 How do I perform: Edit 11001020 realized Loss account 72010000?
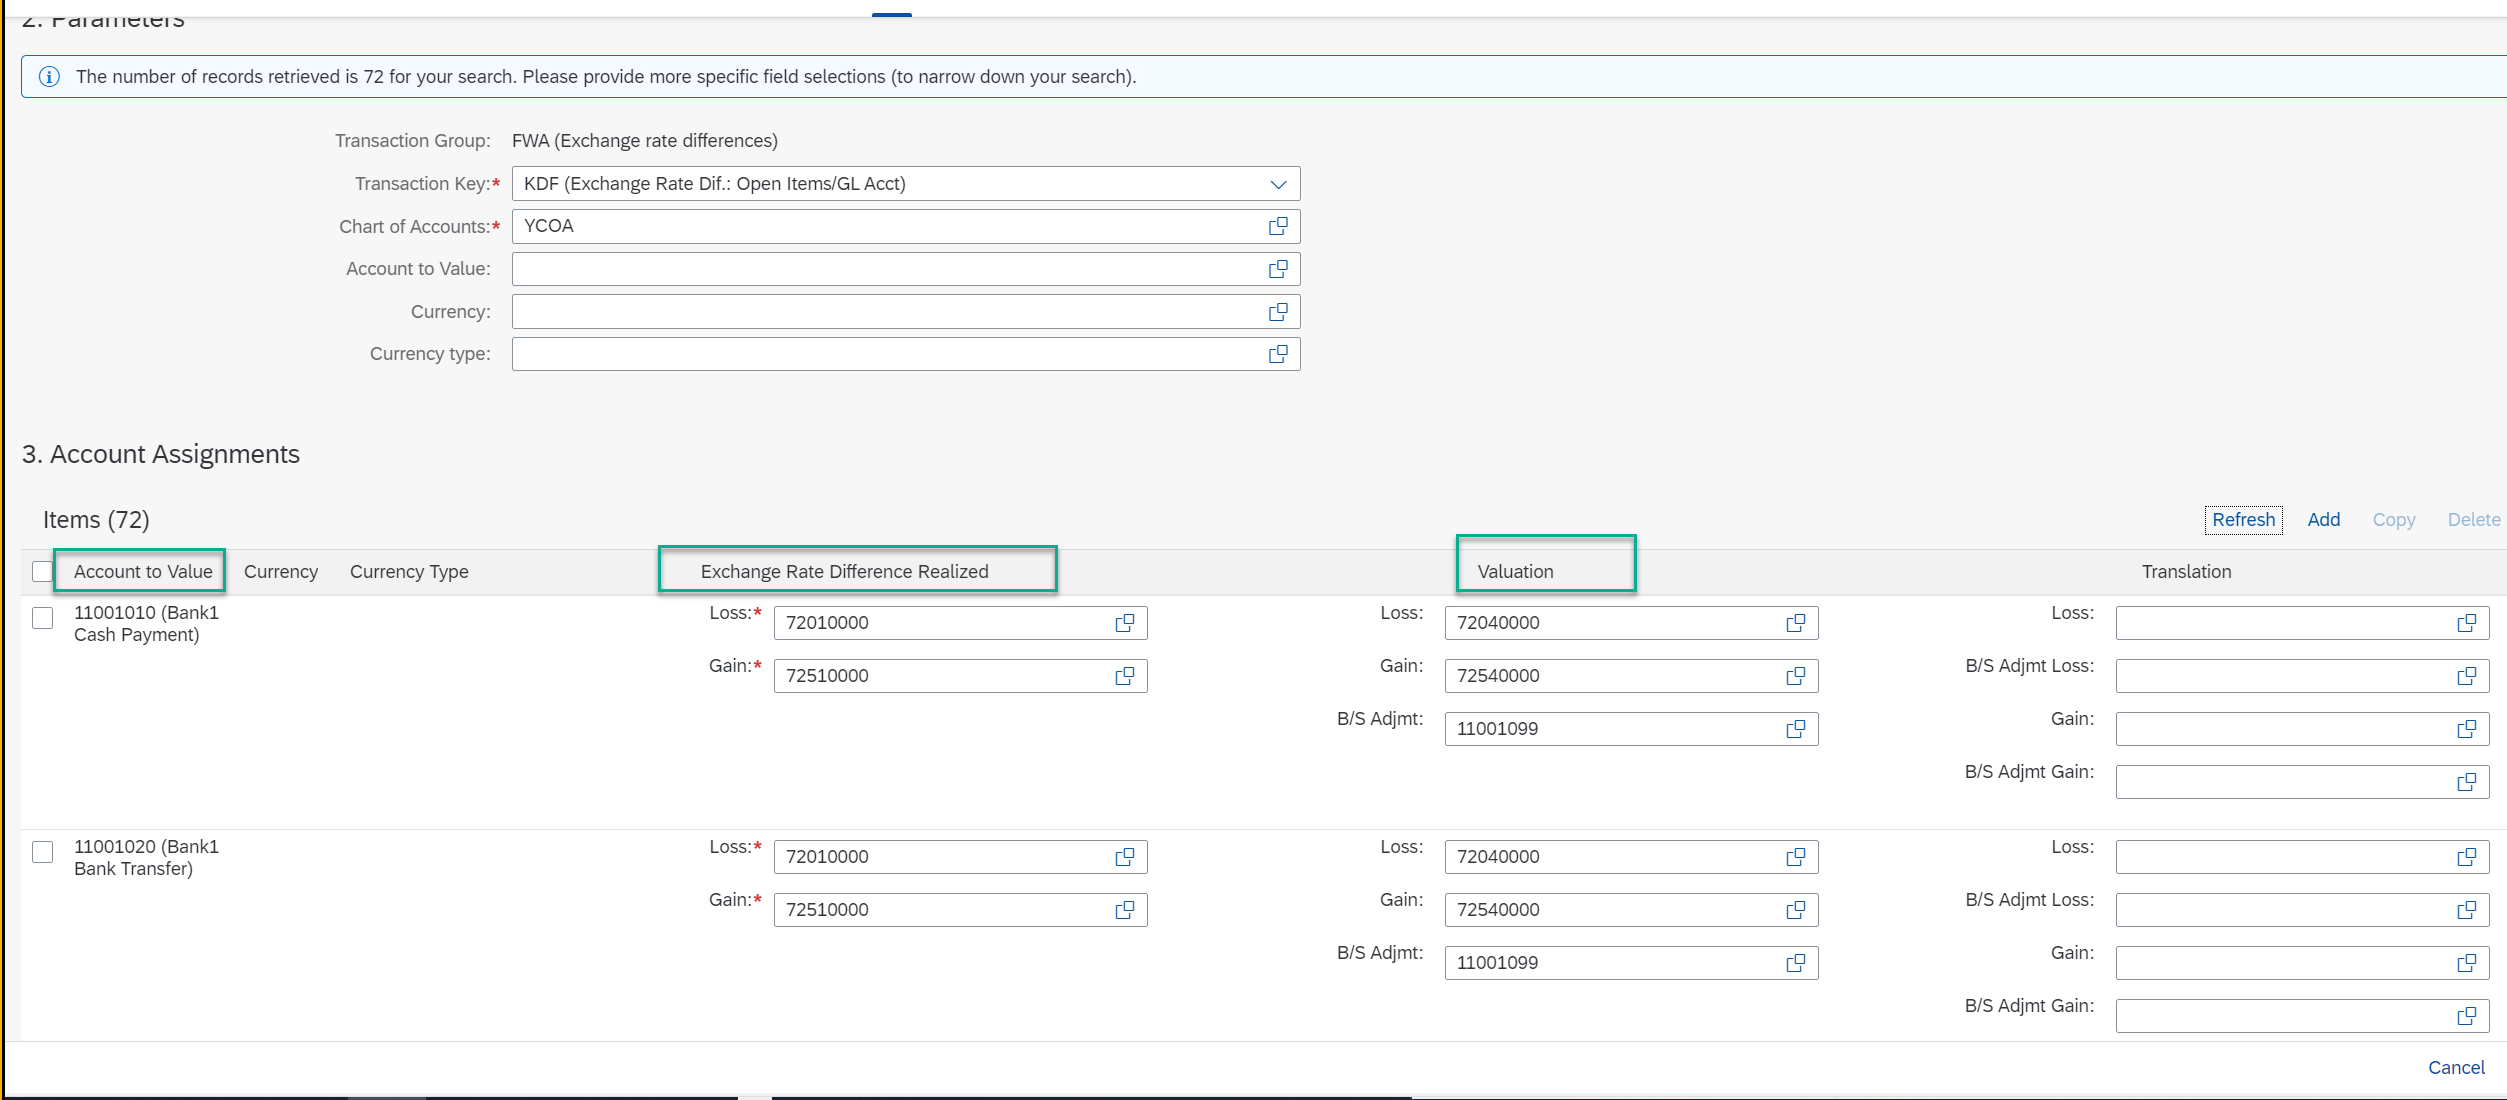pos(960,857)
